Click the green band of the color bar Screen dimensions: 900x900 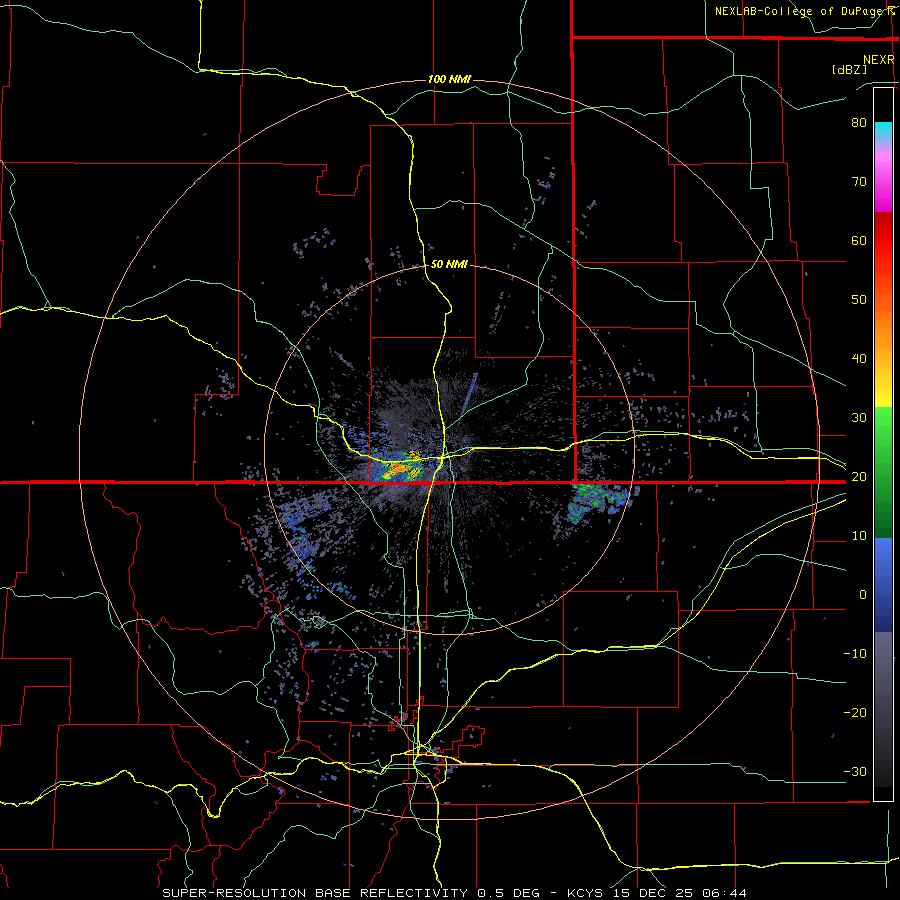pos(883,472)
